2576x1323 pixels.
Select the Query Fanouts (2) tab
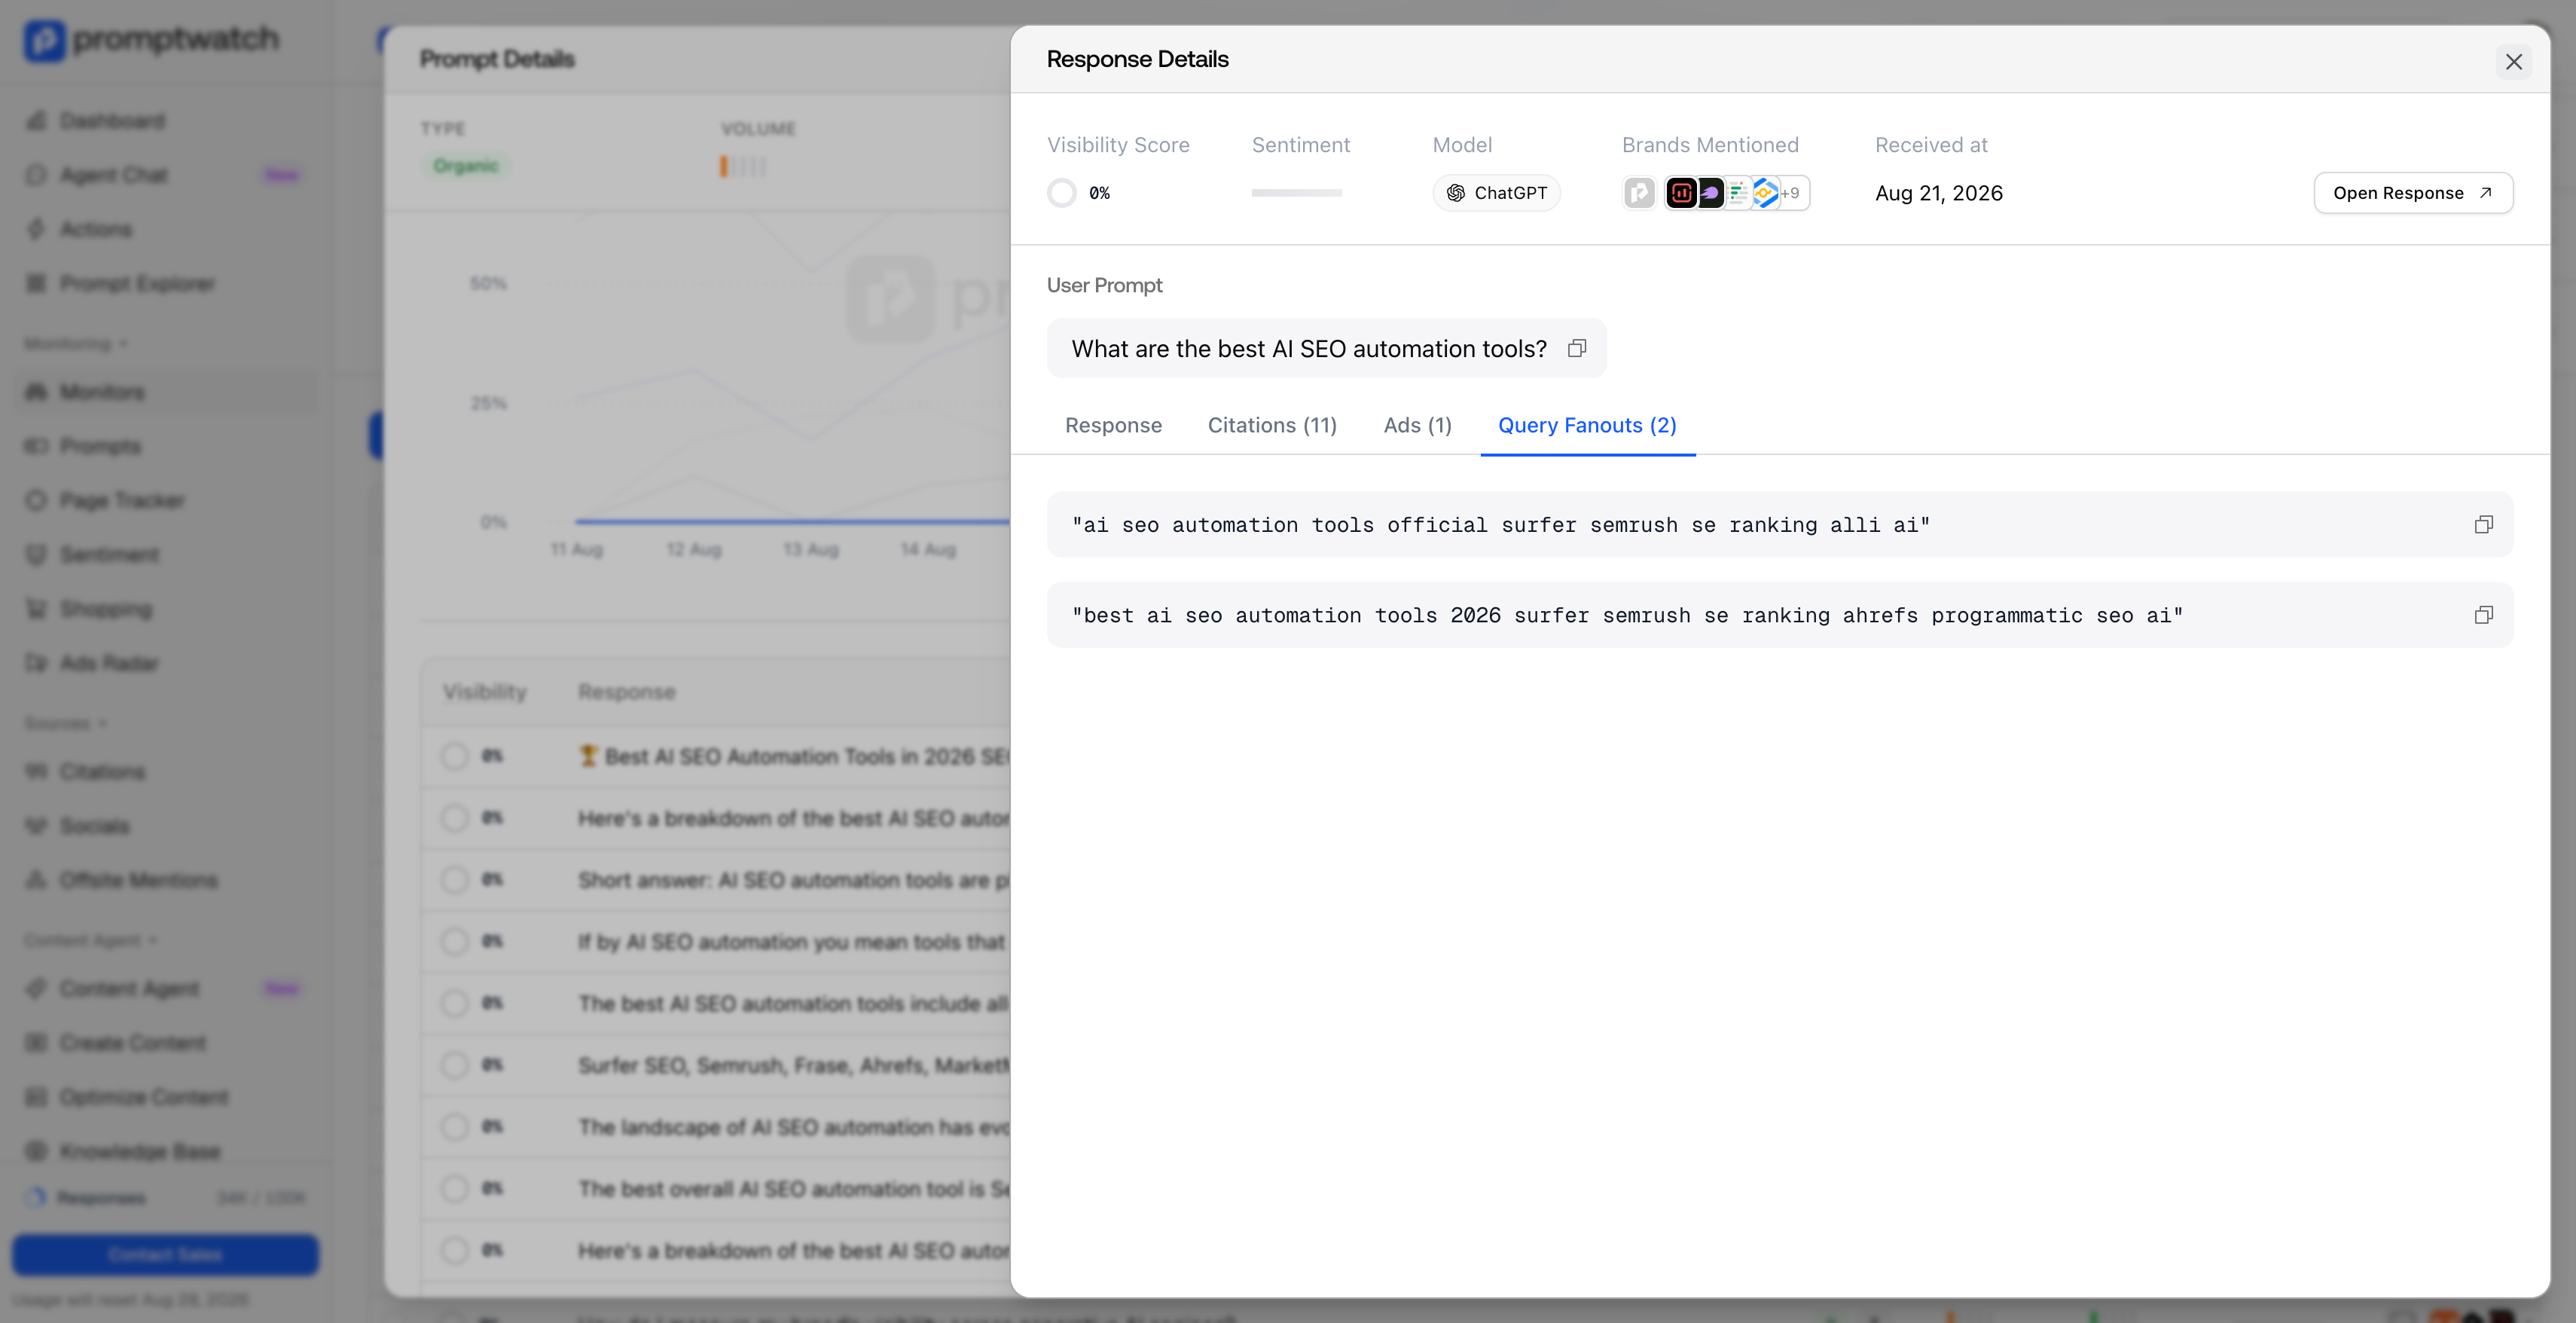[1587, 425]
